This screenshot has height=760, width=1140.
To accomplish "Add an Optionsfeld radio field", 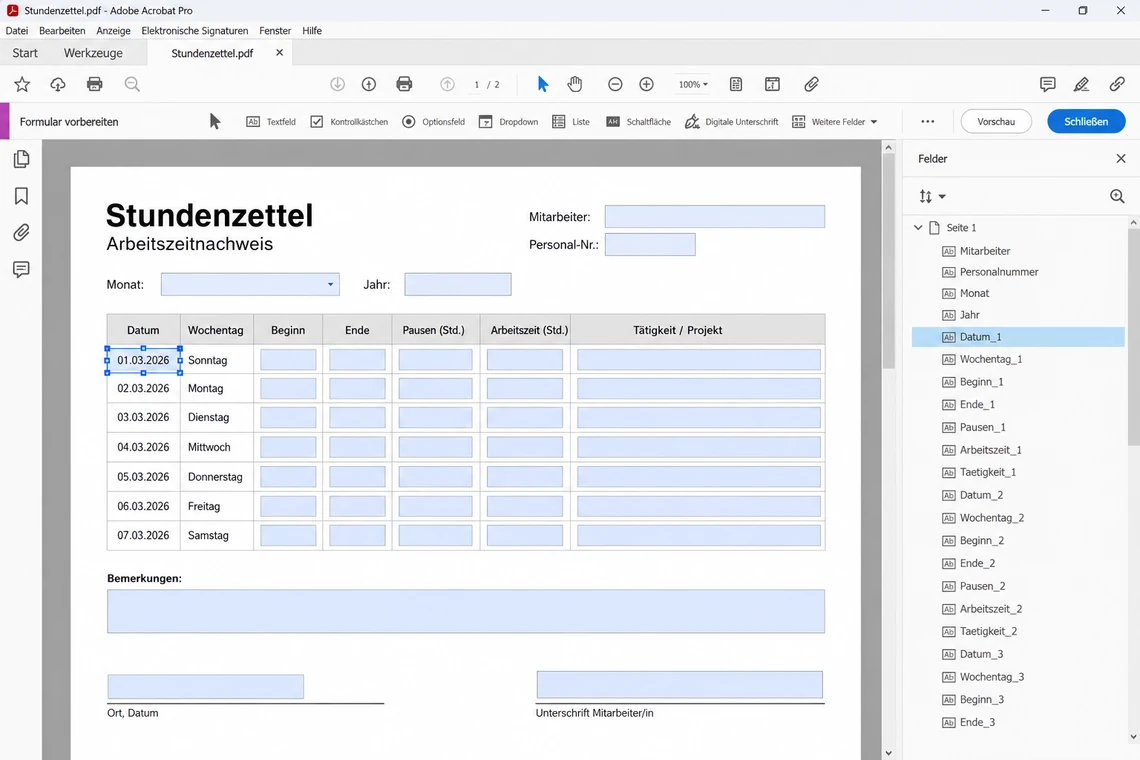I will pyautogui.click(x=433, y=121).
